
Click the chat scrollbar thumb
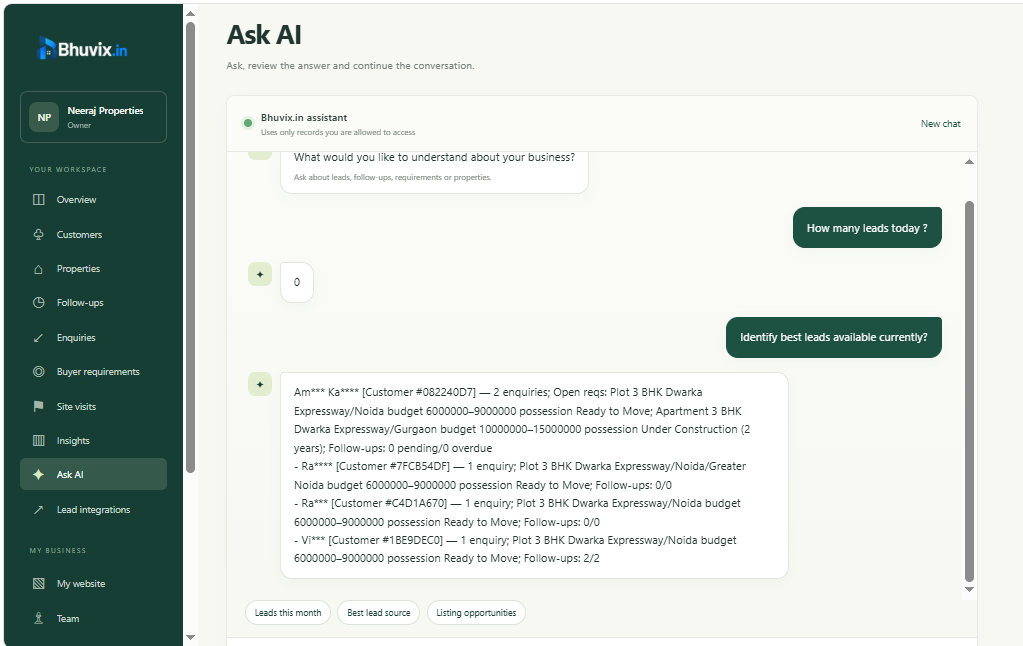970,392
